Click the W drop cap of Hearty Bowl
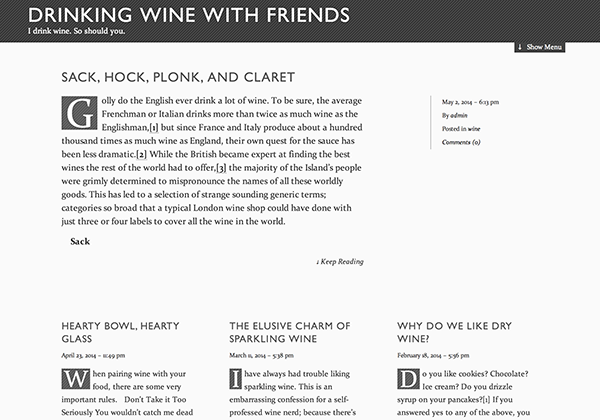This screenshot has width=600, height=420. point(76,379)
